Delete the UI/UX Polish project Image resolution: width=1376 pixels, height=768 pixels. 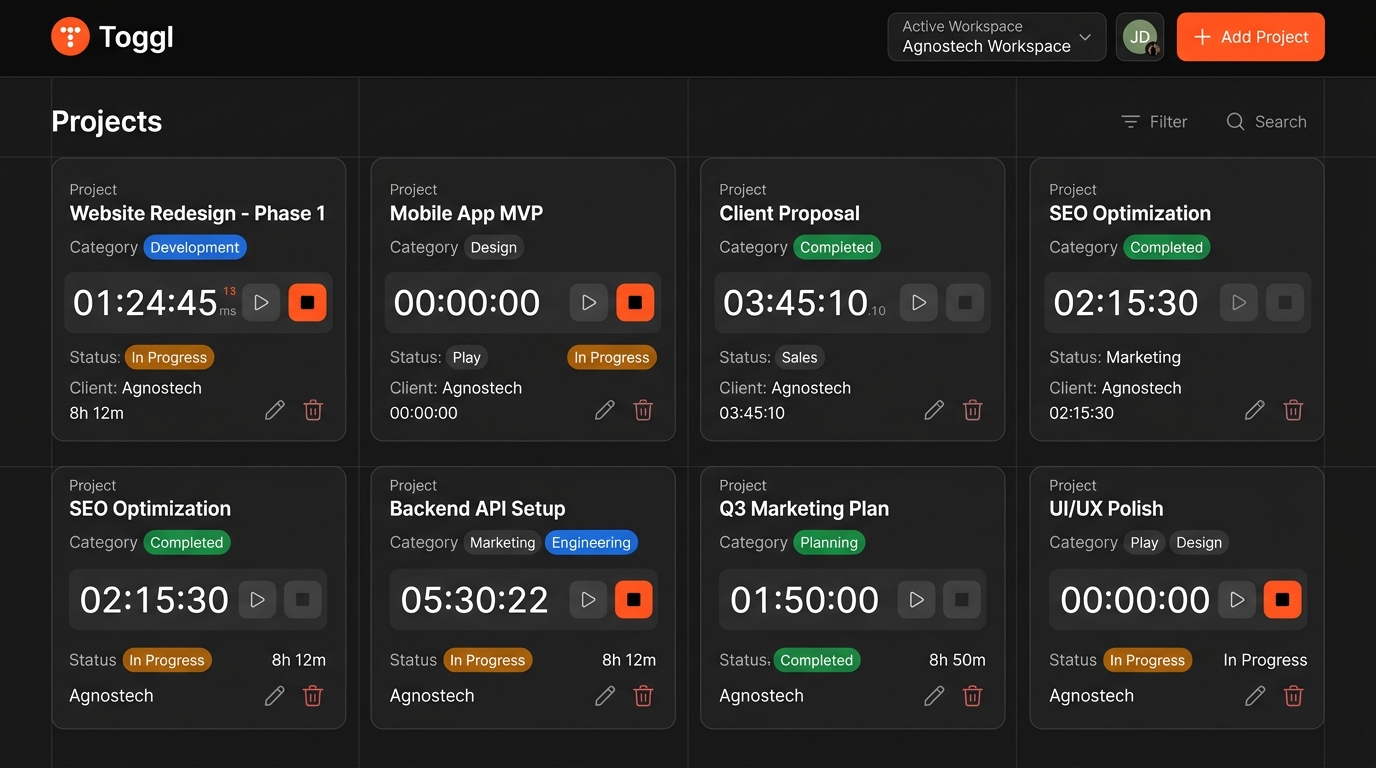pyautogui.click(x=1293, y=696)
